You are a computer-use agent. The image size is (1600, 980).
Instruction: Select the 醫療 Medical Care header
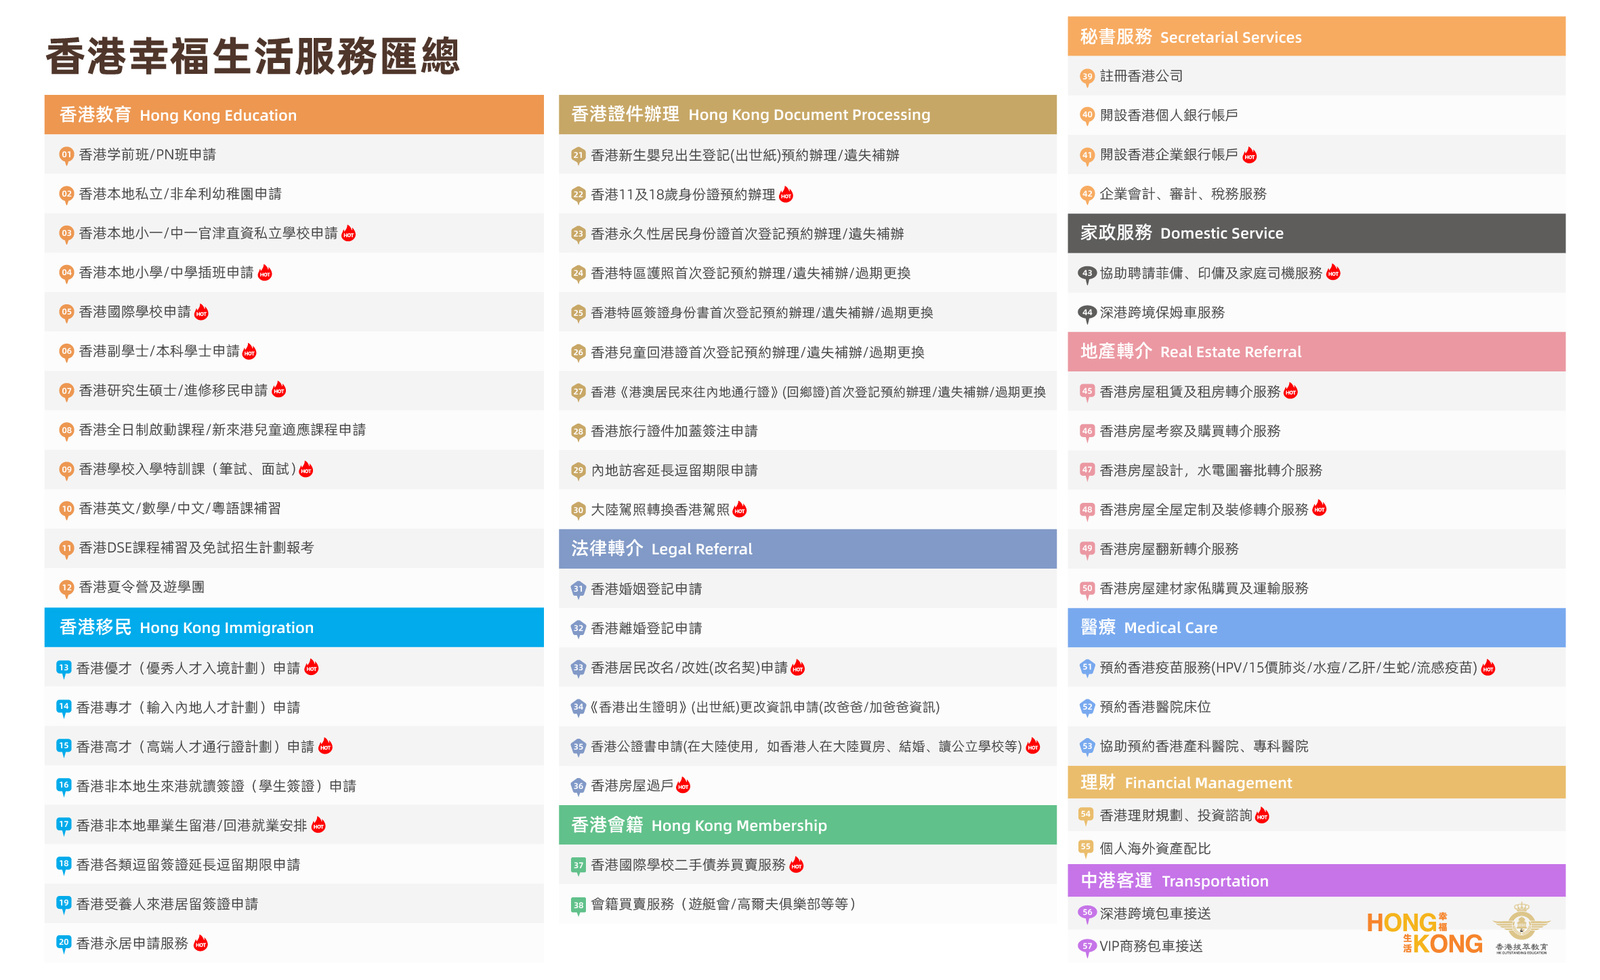tap(1317, 628)
